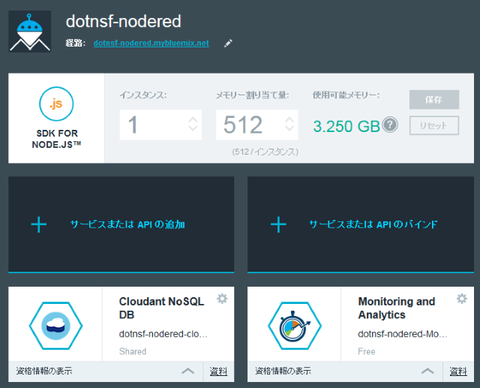The height and width of the screenshot is (388, 480).
Task: Open サービスまたは API のバインド tile
Action: coord(361,224)
